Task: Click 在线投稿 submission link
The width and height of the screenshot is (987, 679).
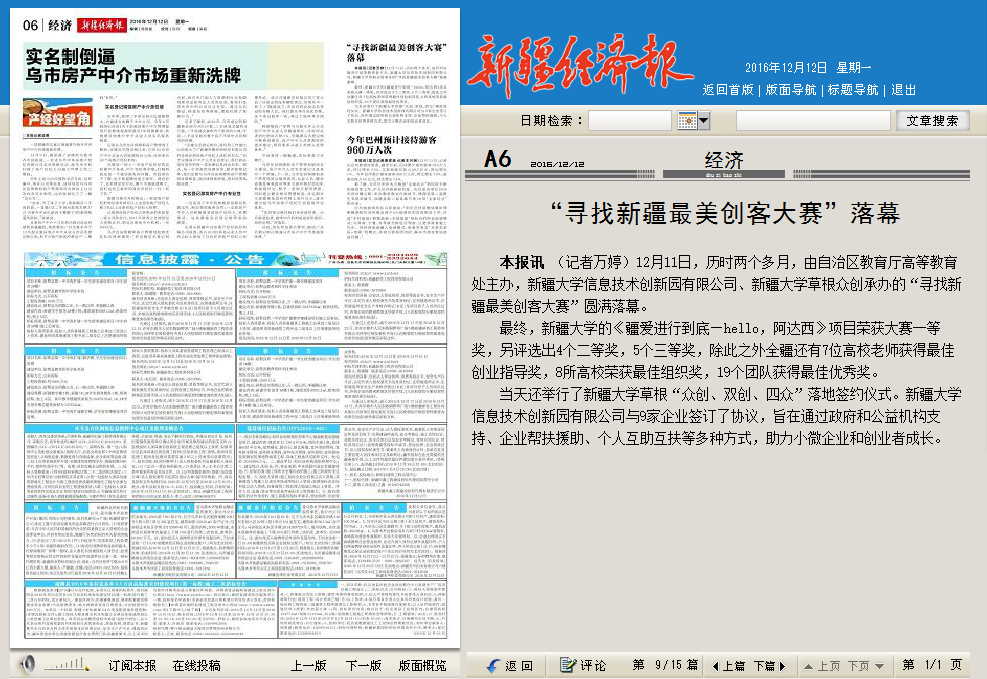Action: (196, 665)
